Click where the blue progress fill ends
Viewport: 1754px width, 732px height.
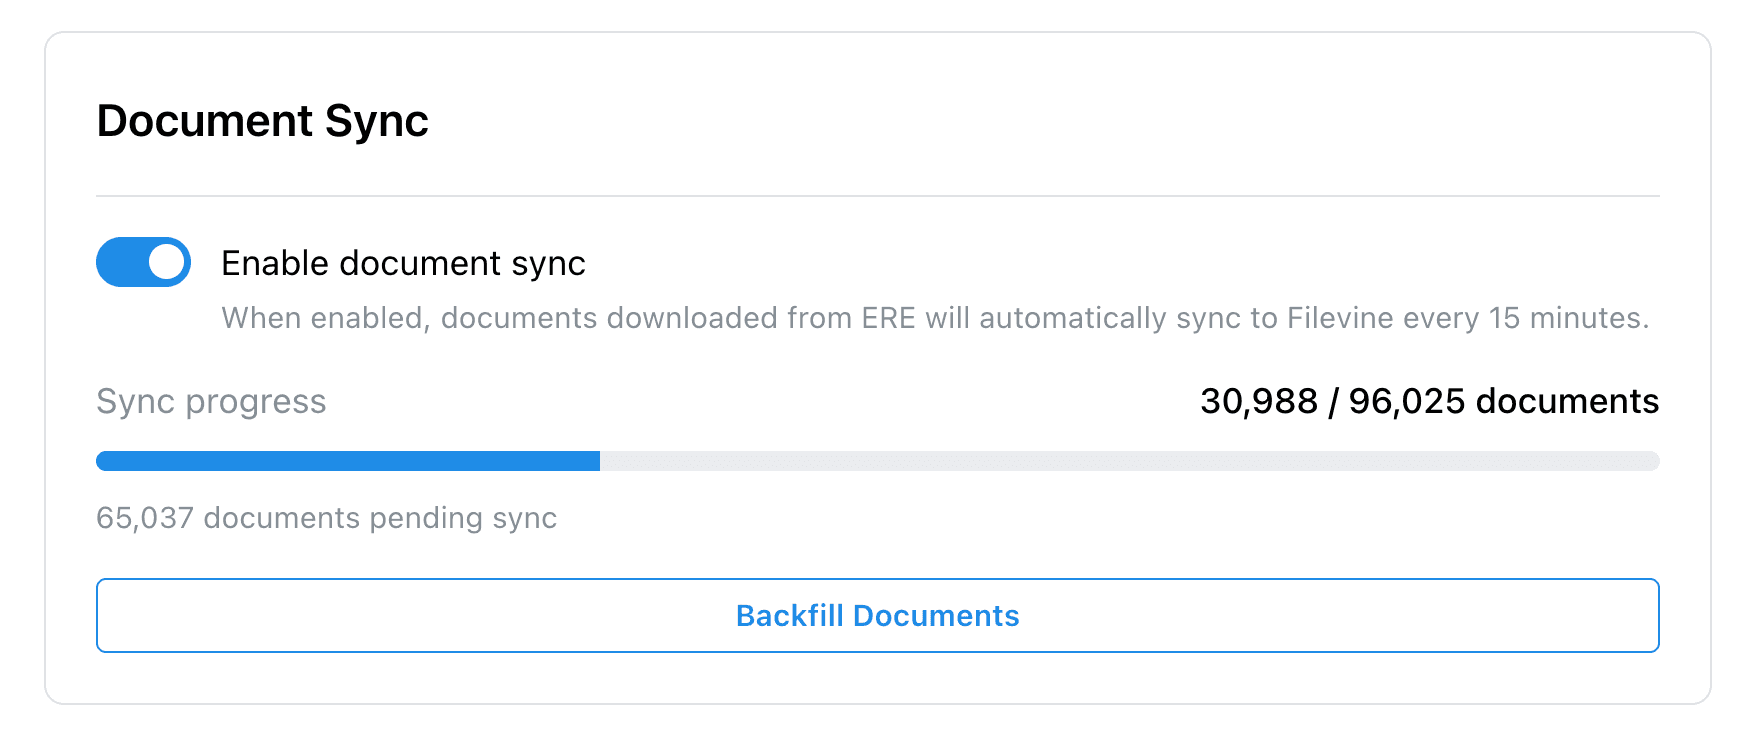[599, 461]
